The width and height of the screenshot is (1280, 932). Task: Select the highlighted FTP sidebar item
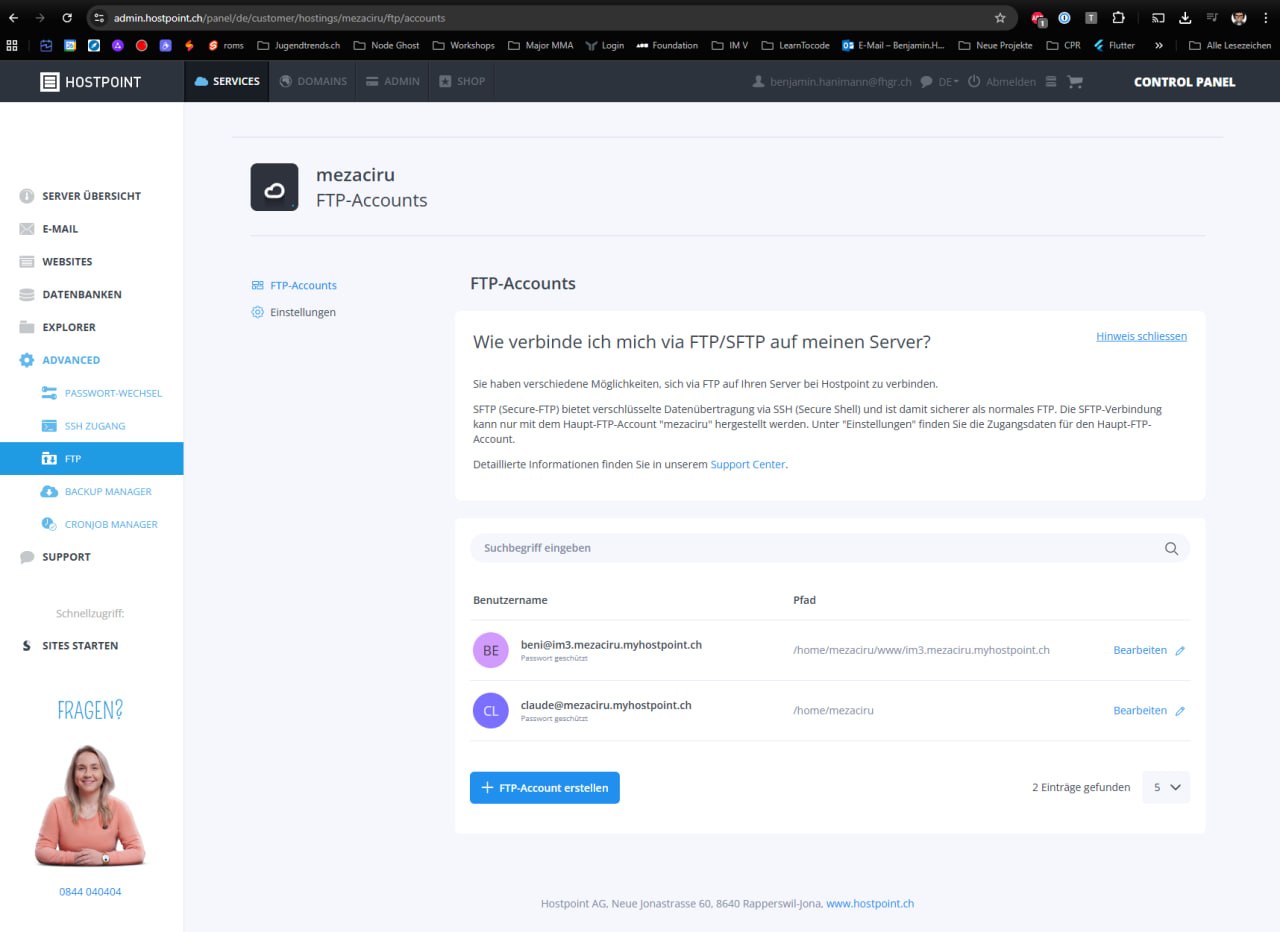tap(91, 458)
